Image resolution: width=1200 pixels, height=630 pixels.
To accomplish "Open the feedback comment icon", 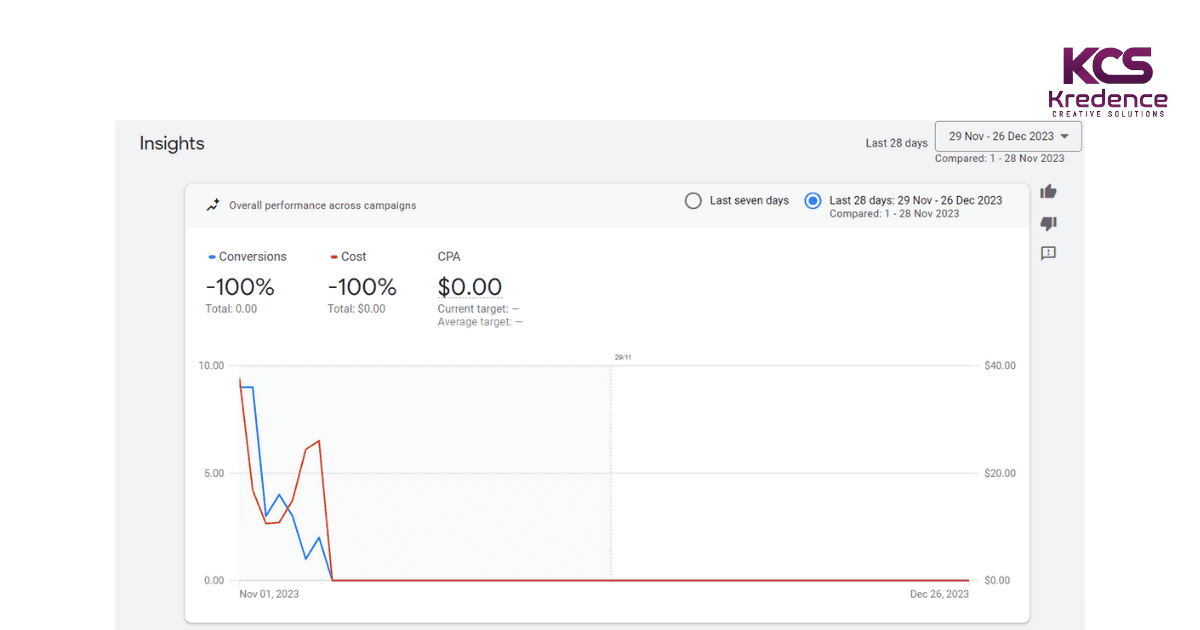I will coord(1048,253).
